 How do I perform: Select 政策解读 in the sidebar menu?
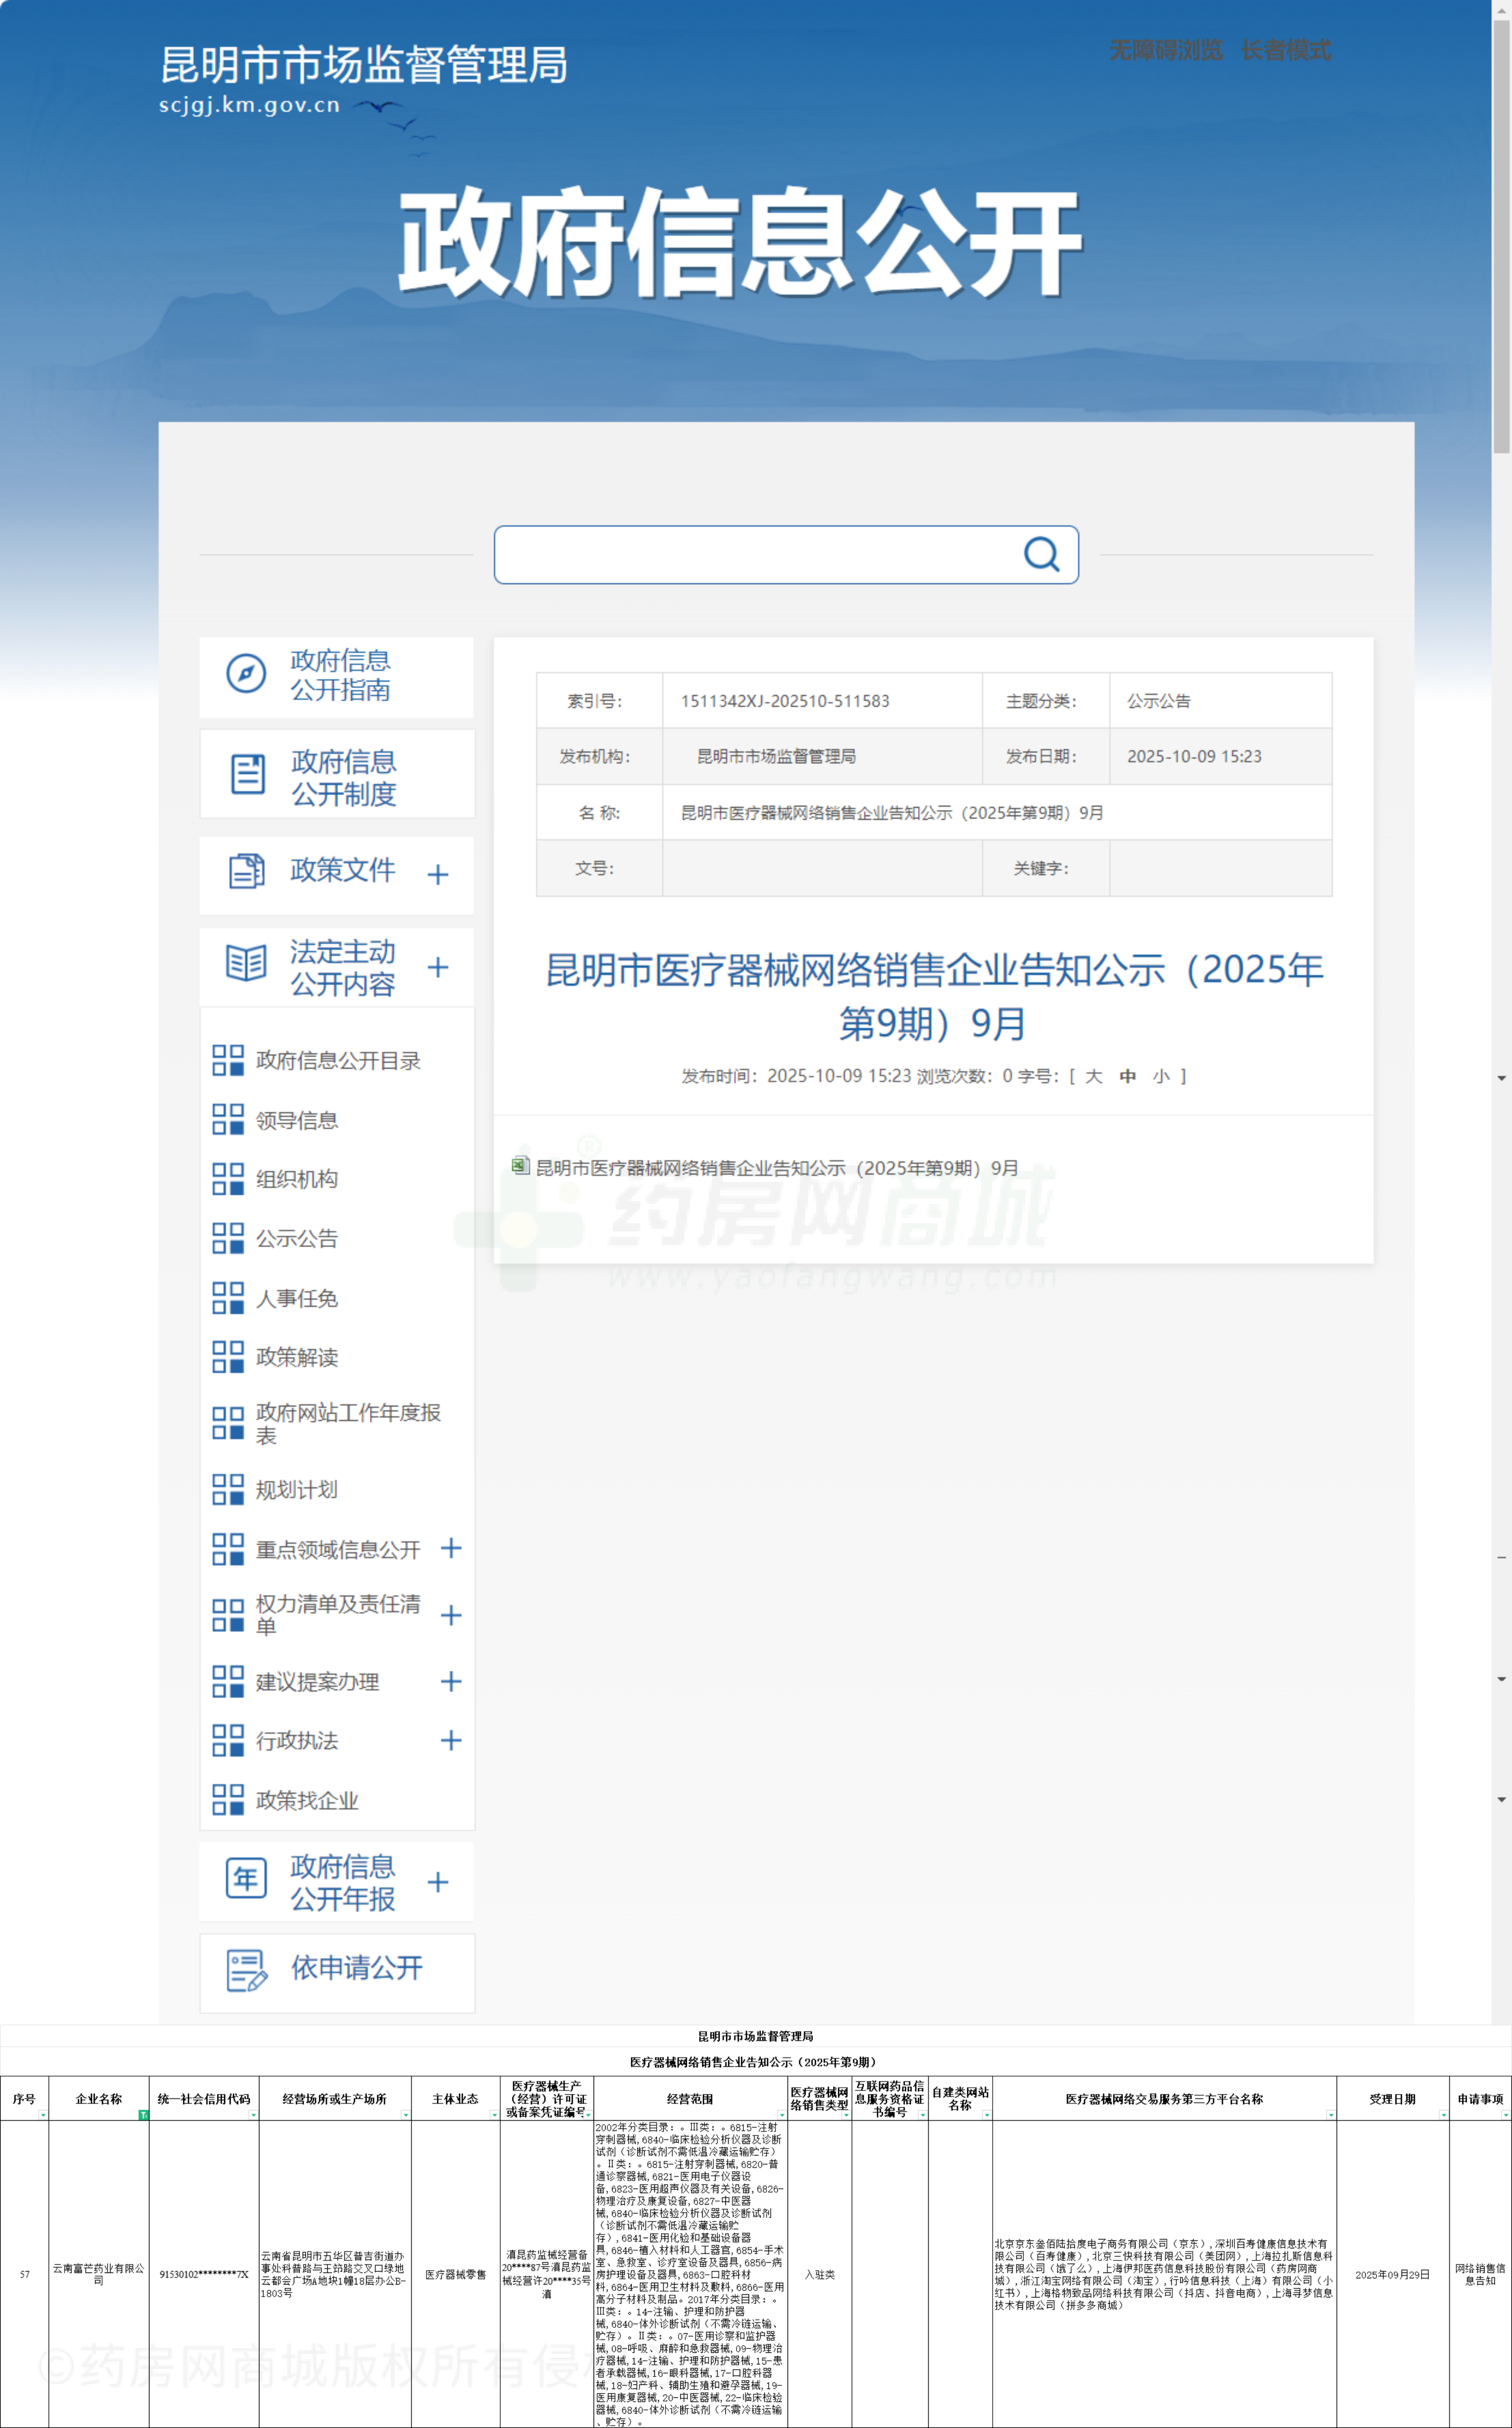[x=296, y=1358]
